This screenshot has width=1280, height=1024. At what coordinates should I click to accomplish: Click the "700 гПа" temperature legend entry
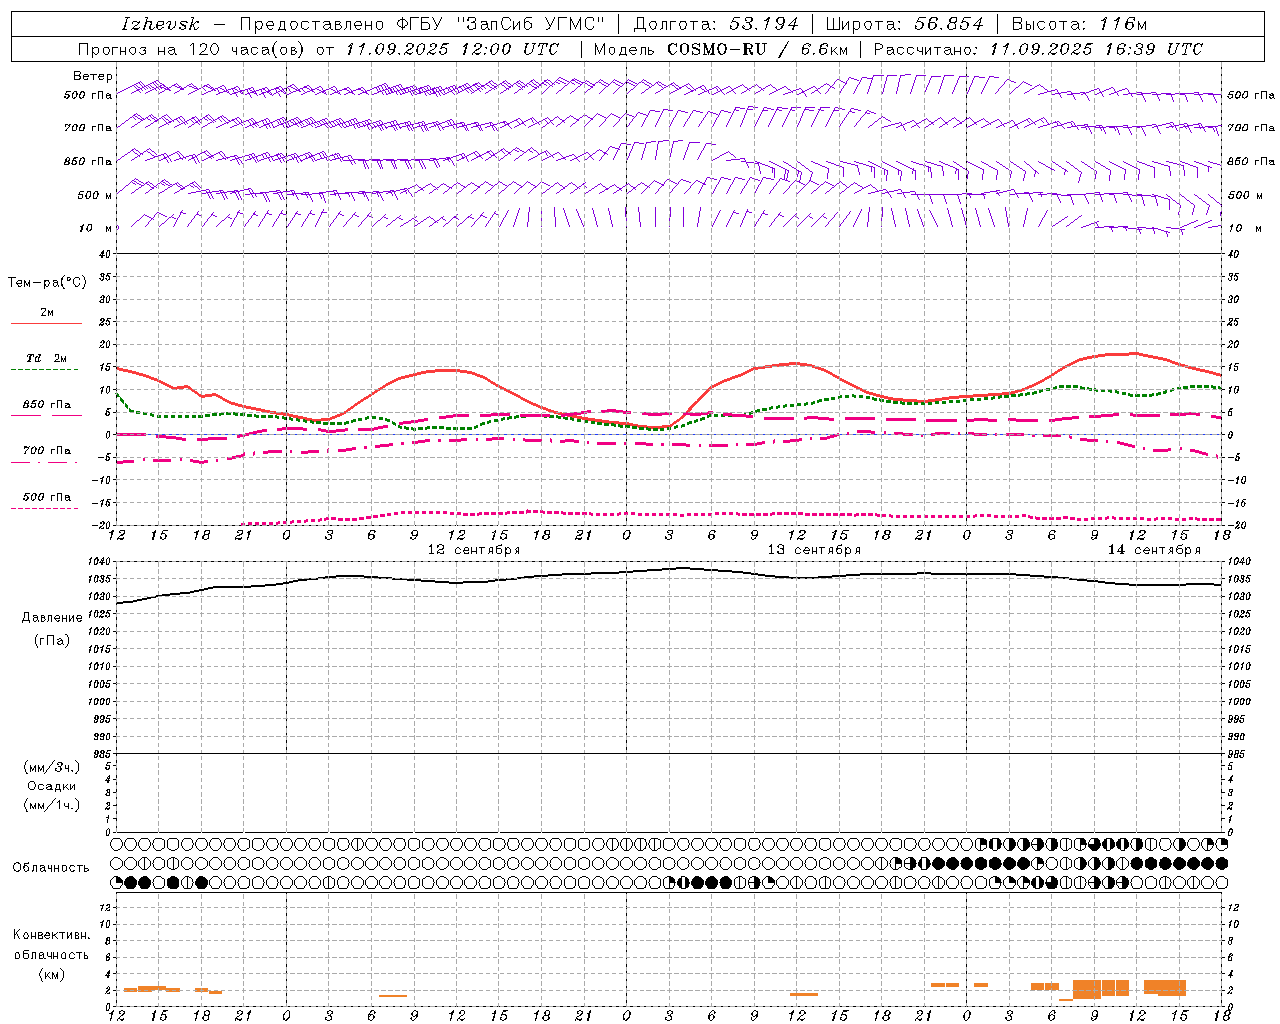(x=47, y=450)
